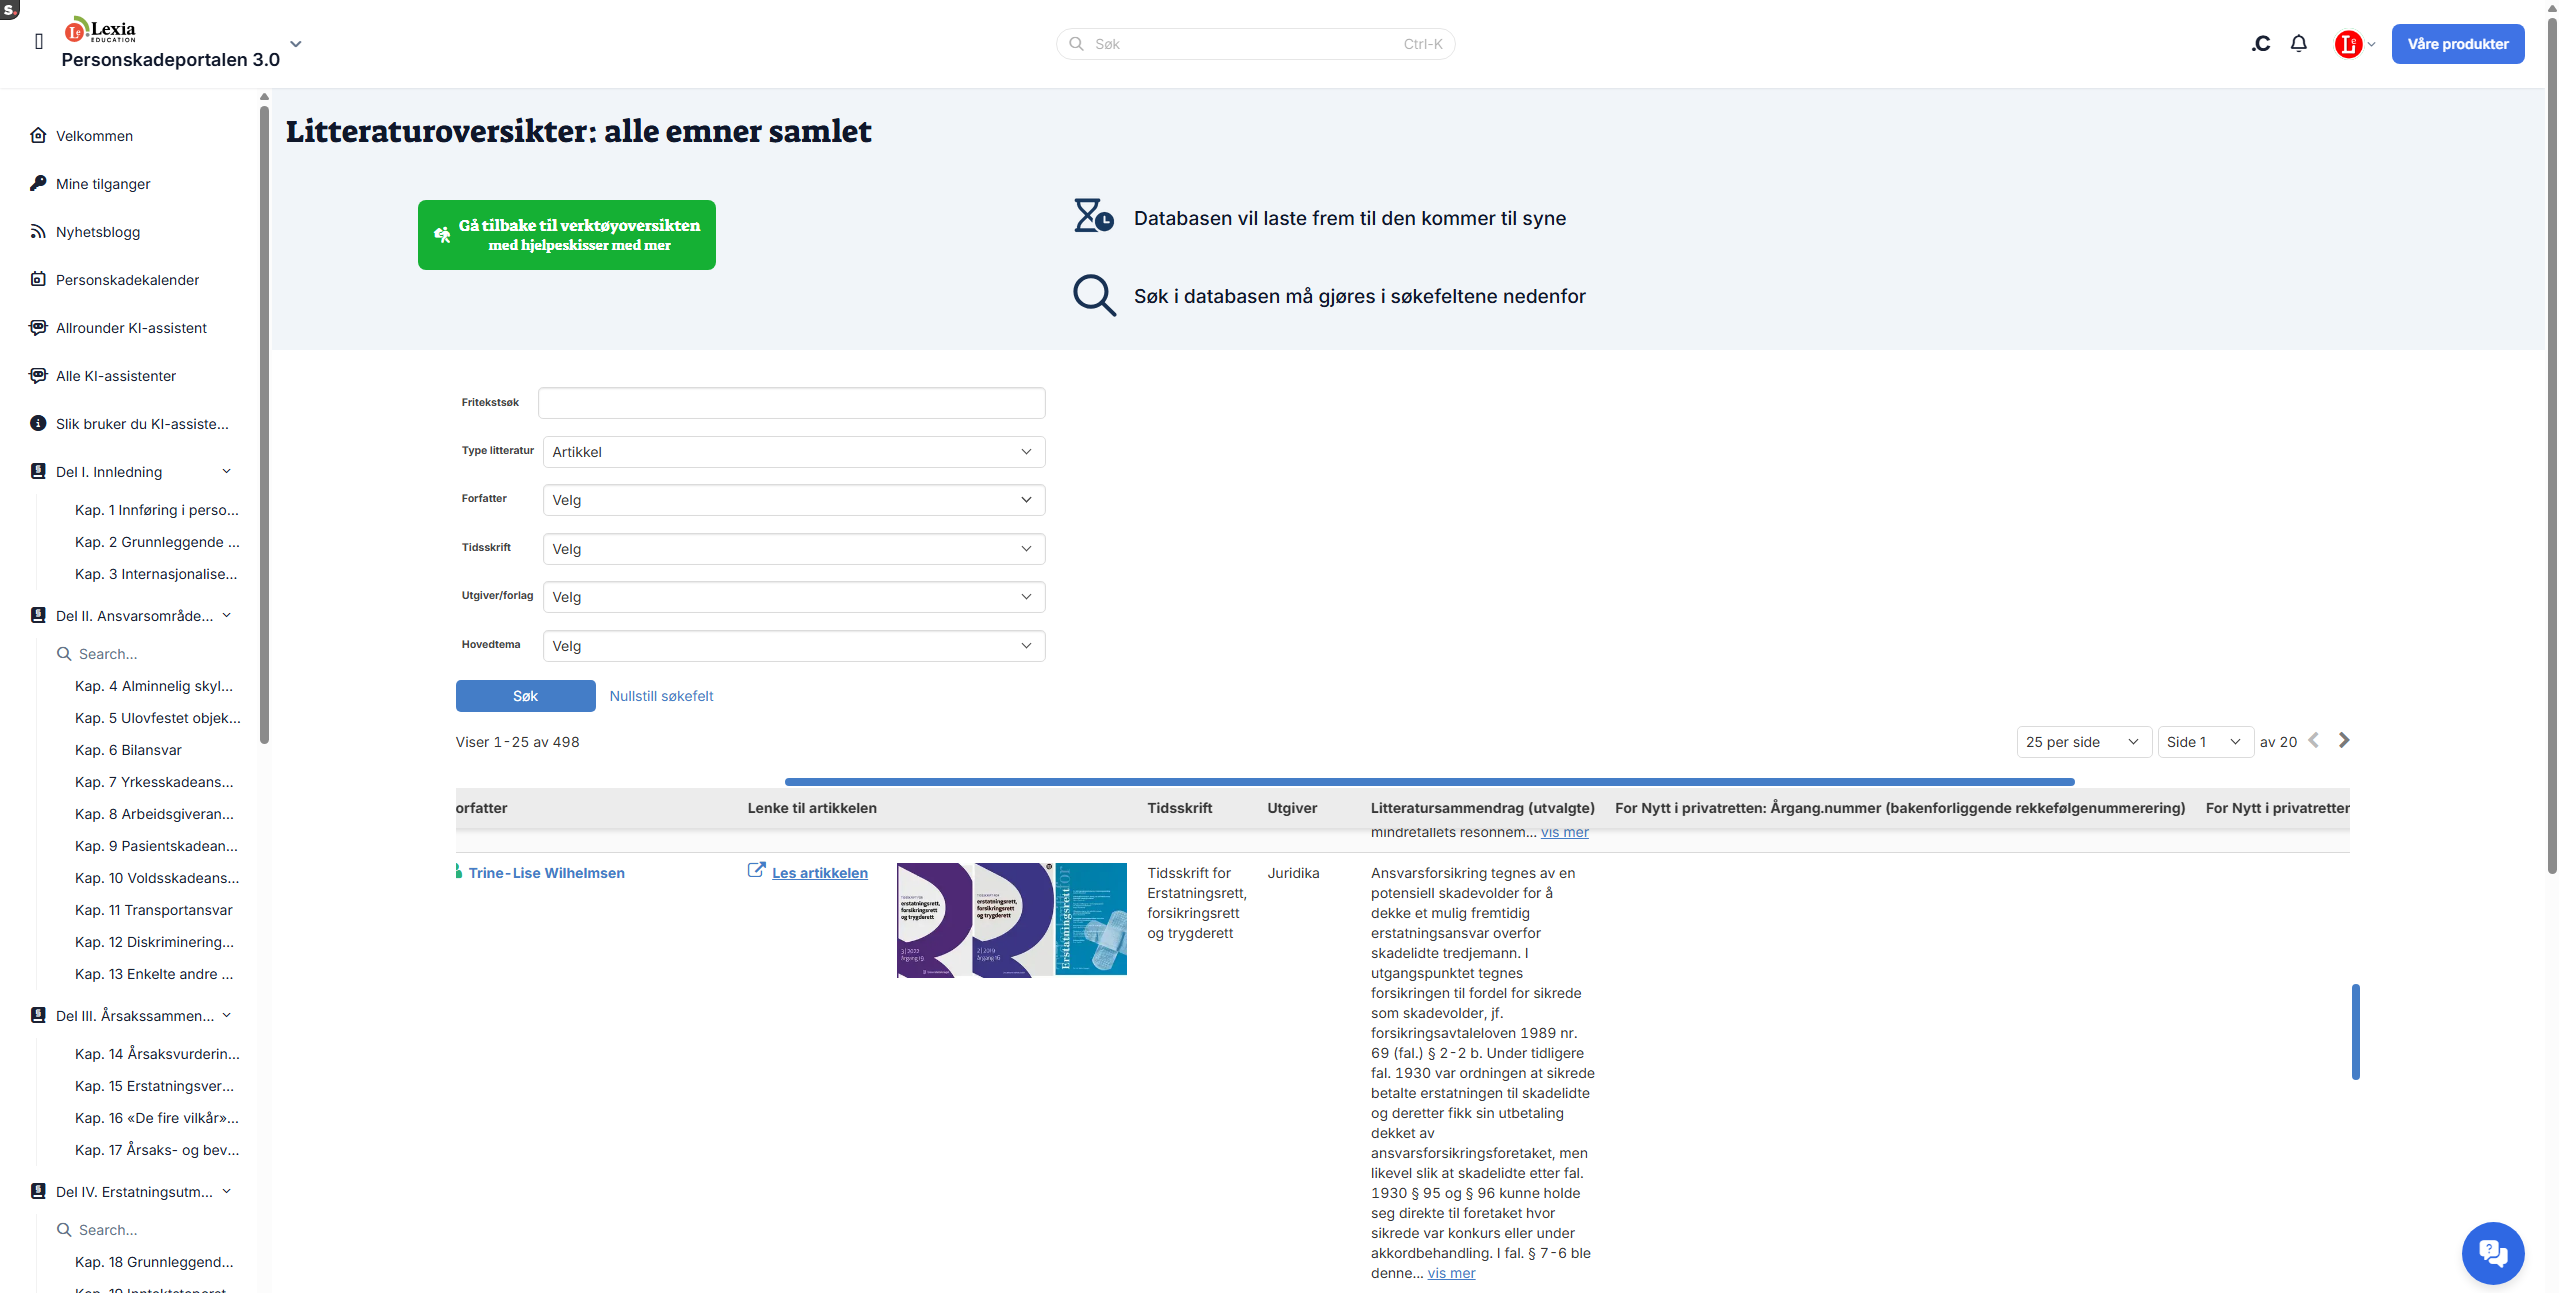The width and height of the screenshot is (2559, 1293).
Task: Click the large magnifier icon beside Søk i databasen
Action: pyautogui.click(x=1094, y=296)
